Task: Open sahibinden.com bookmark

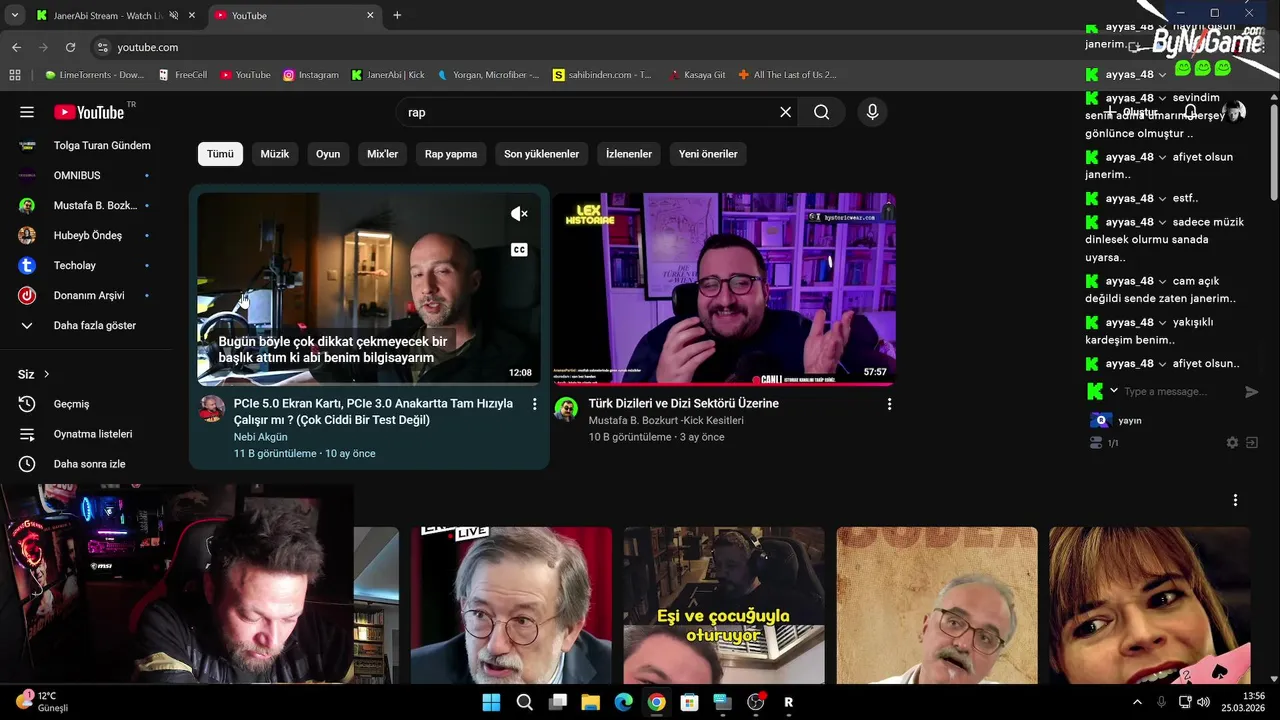Action: 603,75
